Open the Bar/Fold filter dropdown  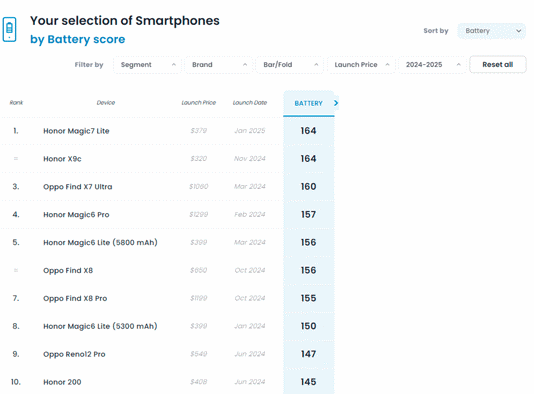[x=290, y=65]
